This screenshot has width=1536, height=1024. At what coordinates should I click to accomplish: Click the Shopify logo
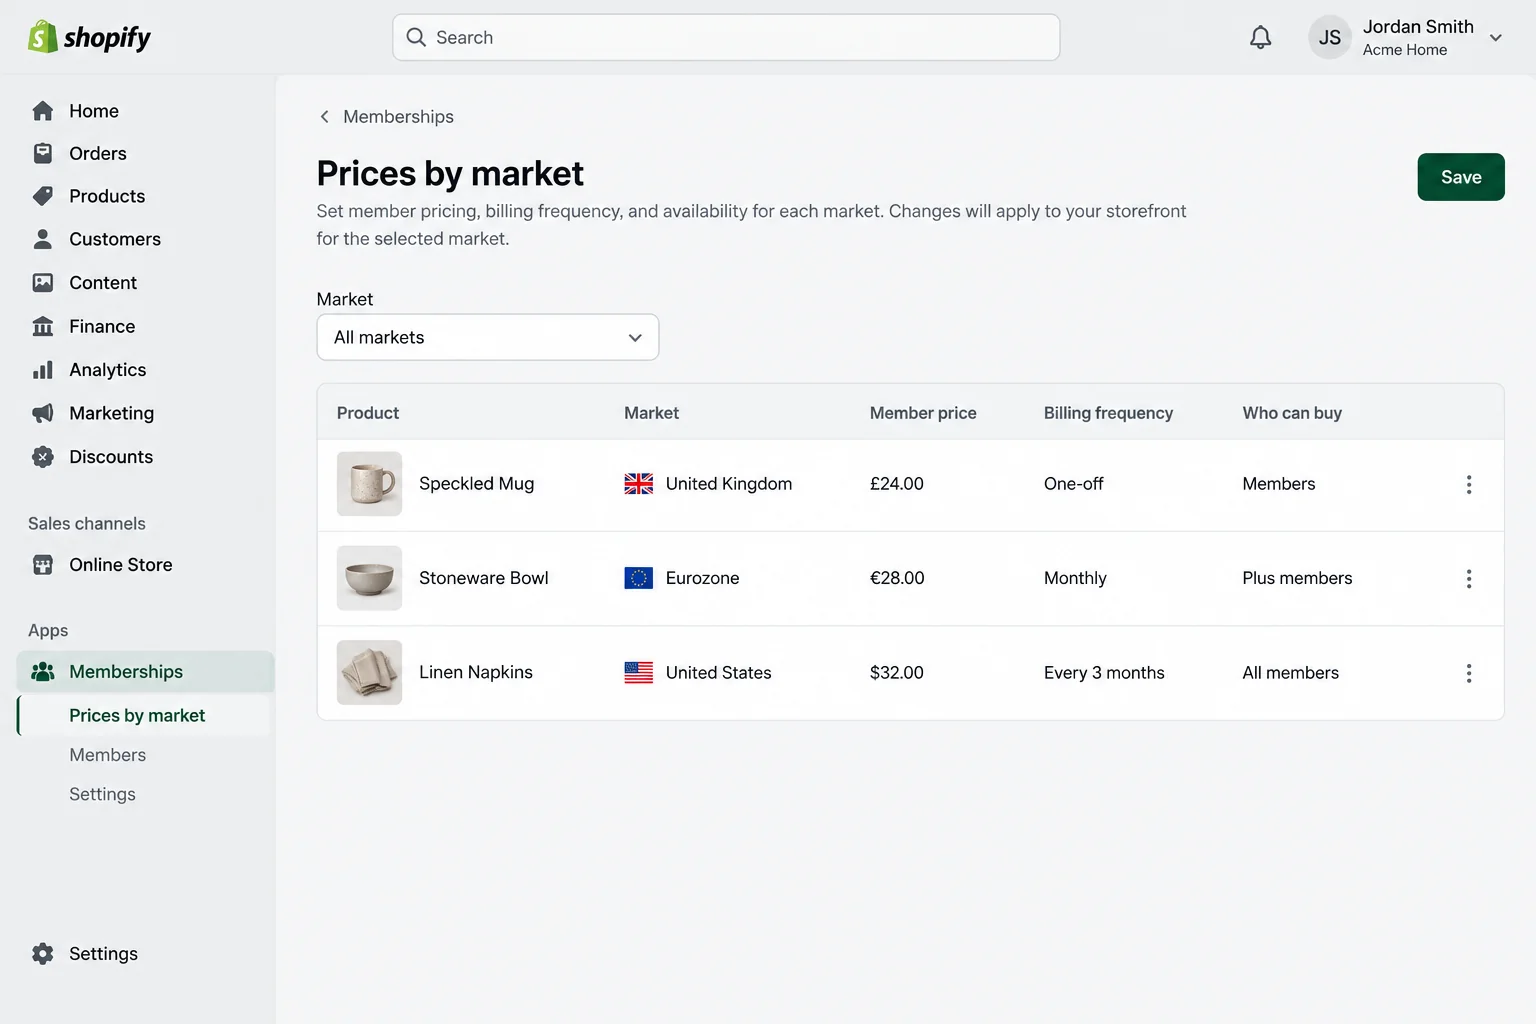(89, 37)
